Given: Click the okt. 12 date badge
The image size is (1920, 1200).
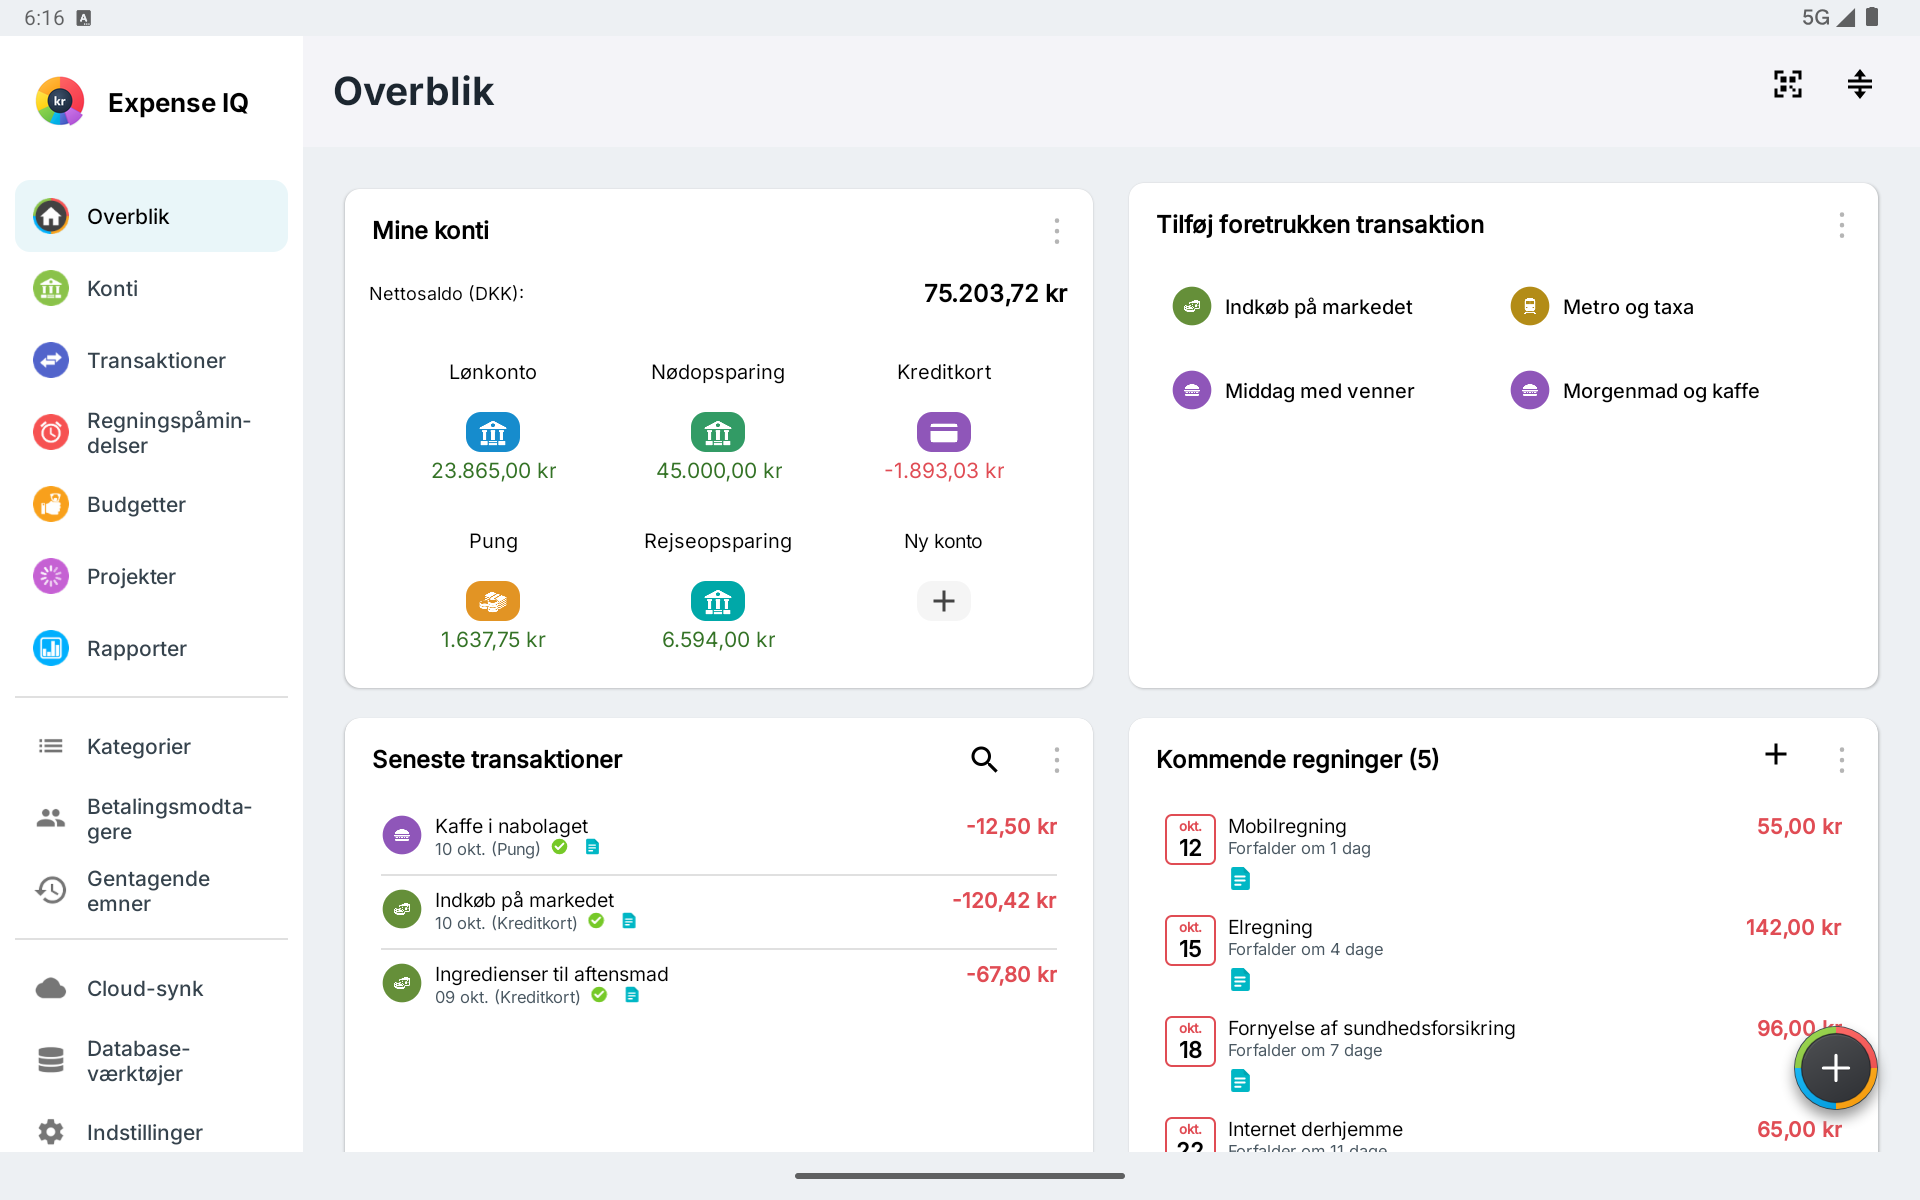Looking at the screenshot, I should (1190, 839).
